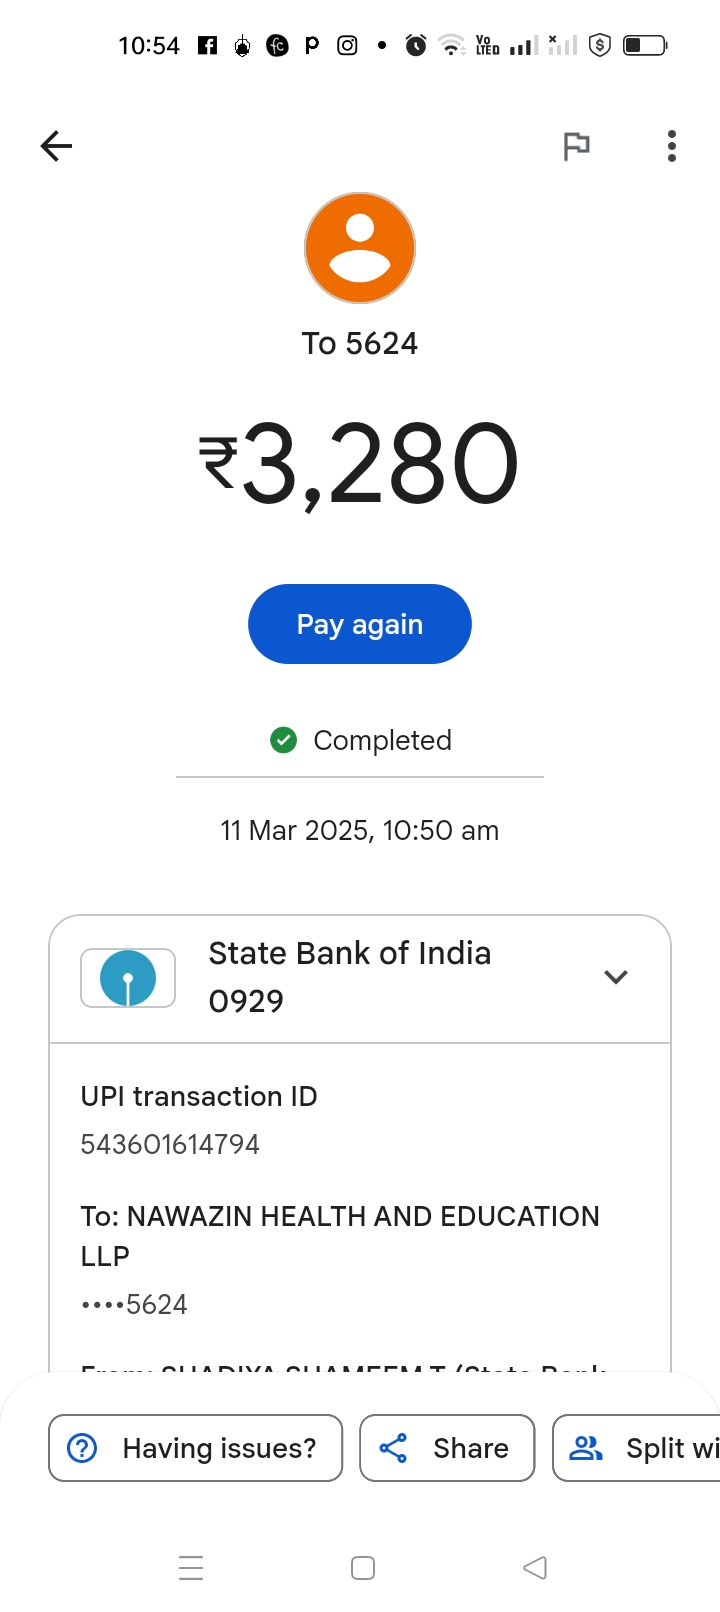Expand the State Bank of India details
Screen dimensions: 720x1612
click(x=616, y=977)
